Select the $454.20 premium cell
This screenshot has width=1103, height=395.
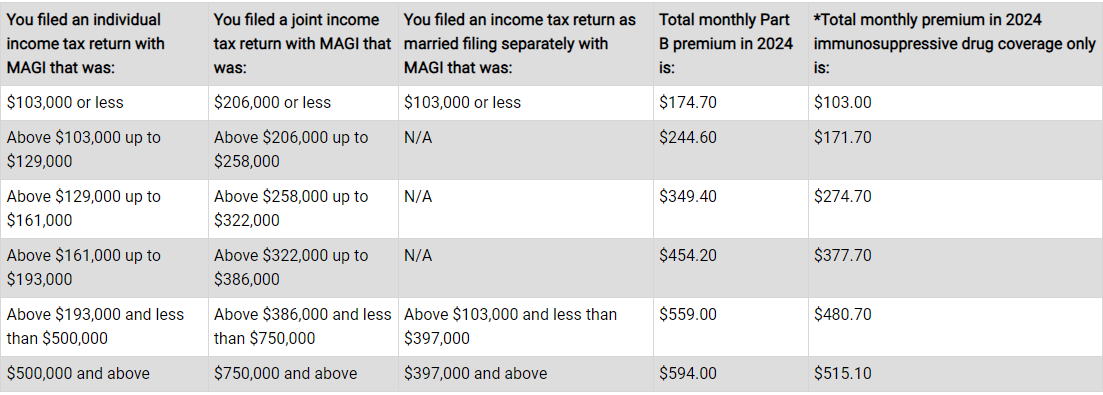tap(730, 267)
